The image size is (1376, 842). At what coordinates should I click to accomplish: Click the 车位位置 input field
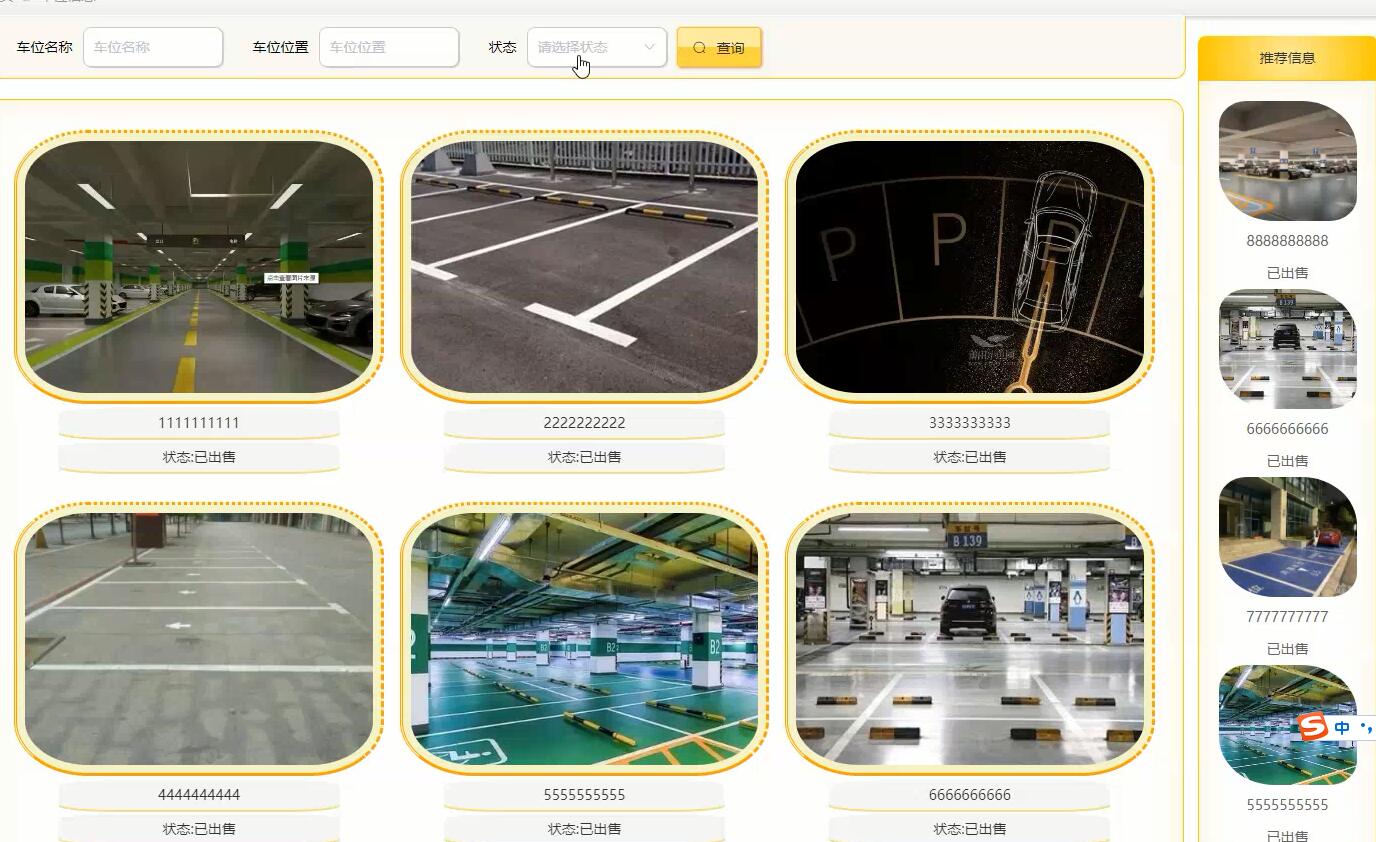point(389,47)
